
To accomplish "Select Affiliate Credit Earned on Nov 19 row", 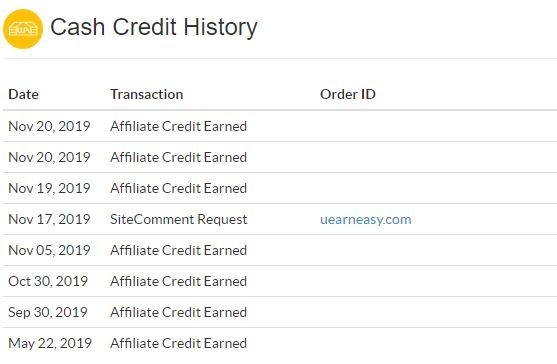I will 179,188.
